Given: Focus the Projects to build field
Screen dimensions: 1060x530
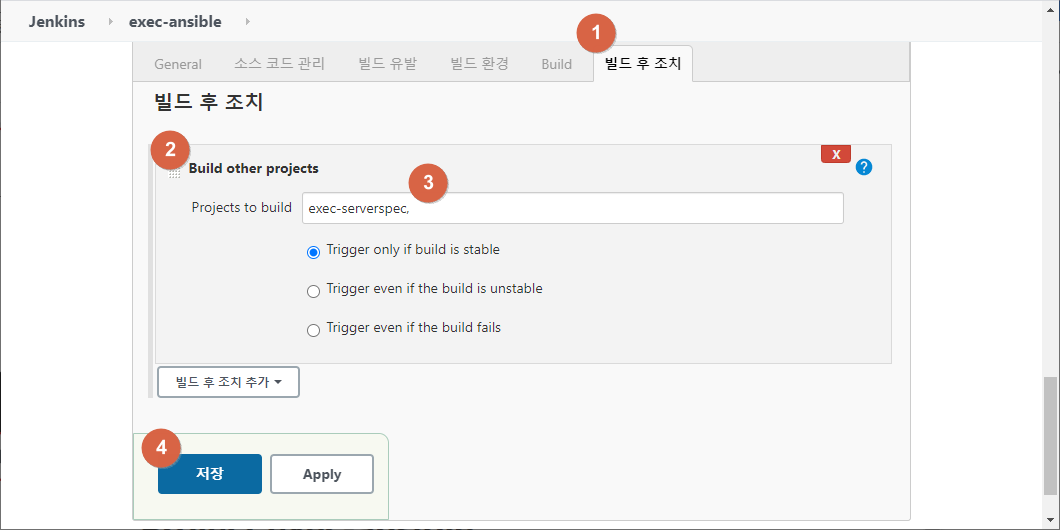Looking at the screenshot, I should click(x=573, y=208).
